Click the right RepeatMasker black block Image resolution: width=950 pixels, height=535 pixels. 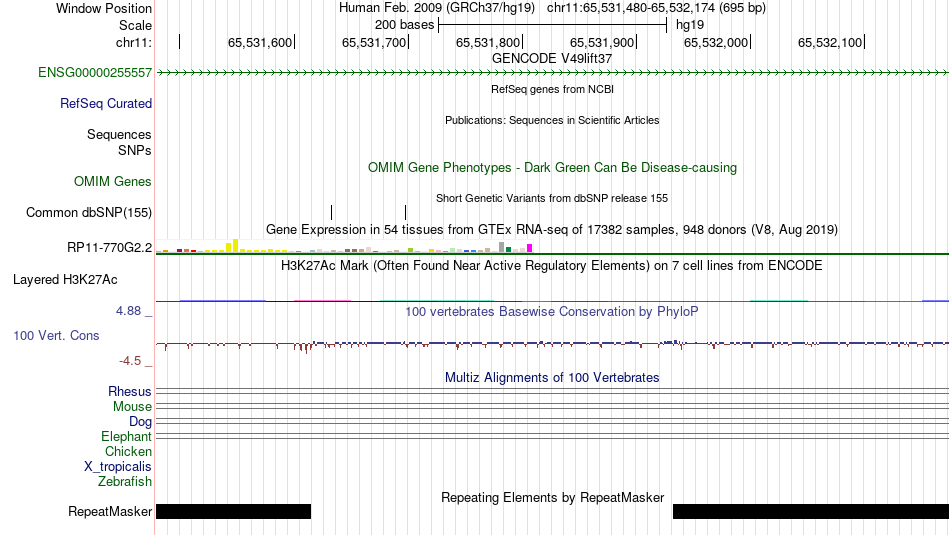(x=811, y=511)
